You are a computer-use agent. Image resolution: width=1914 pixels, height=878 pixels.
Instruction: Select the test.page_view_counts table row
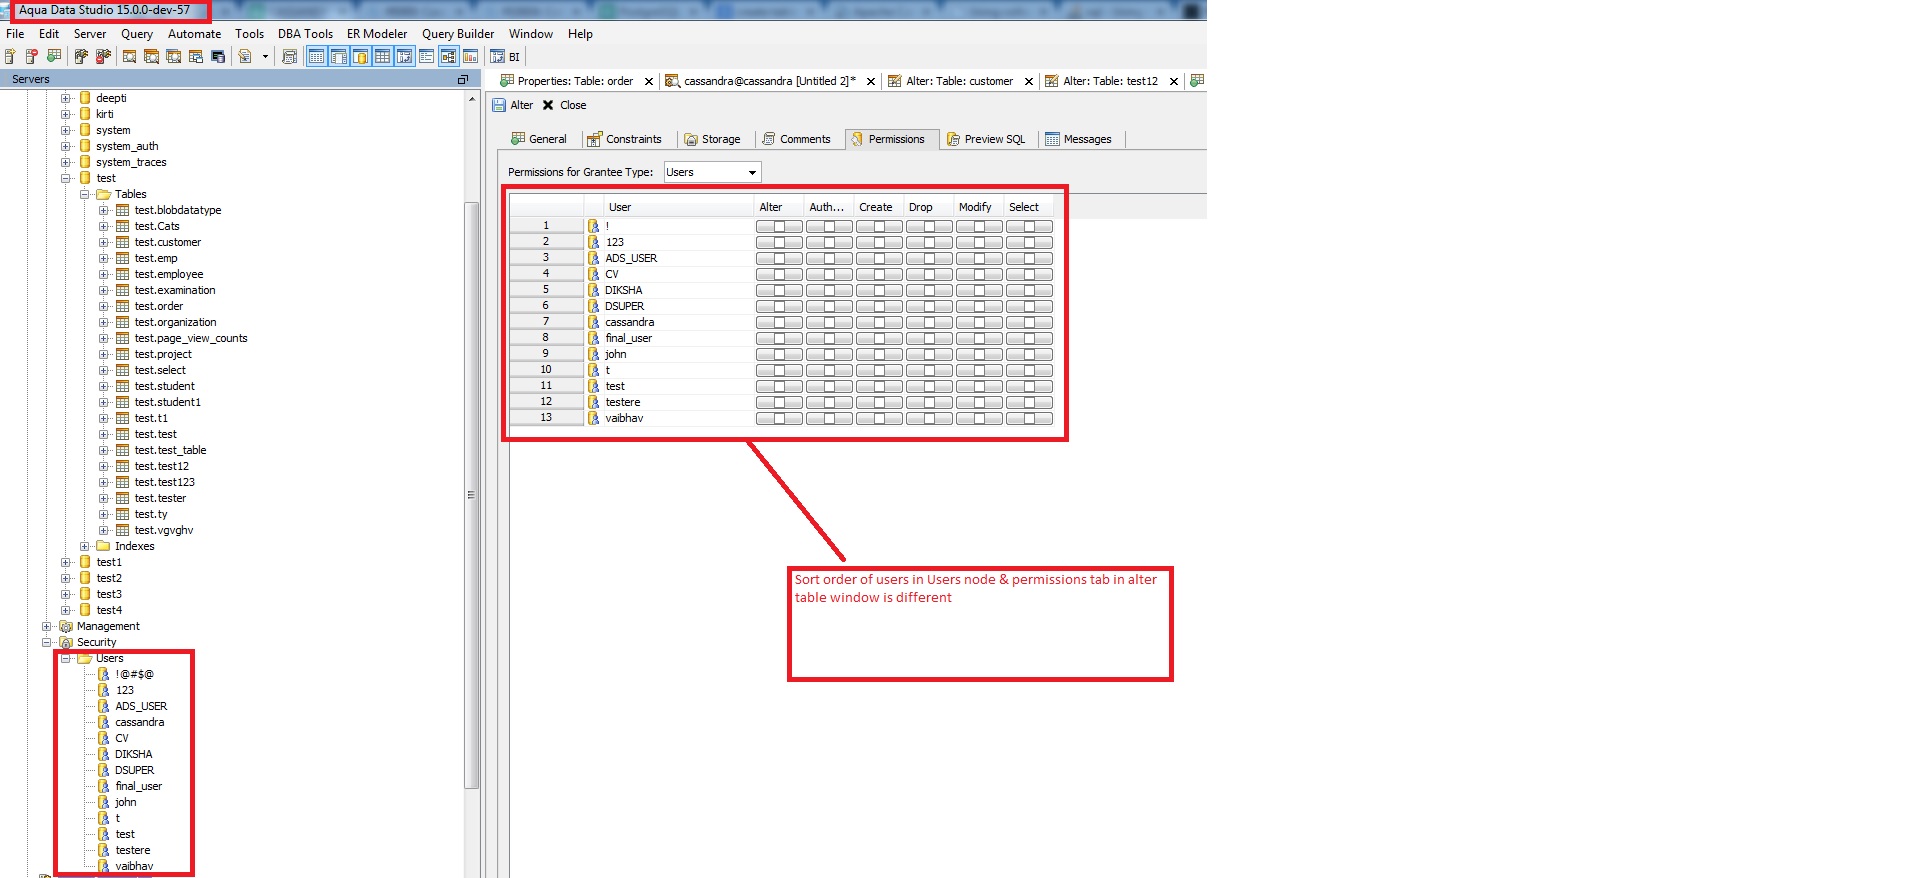pyautogui.click(x=190, y=338)
